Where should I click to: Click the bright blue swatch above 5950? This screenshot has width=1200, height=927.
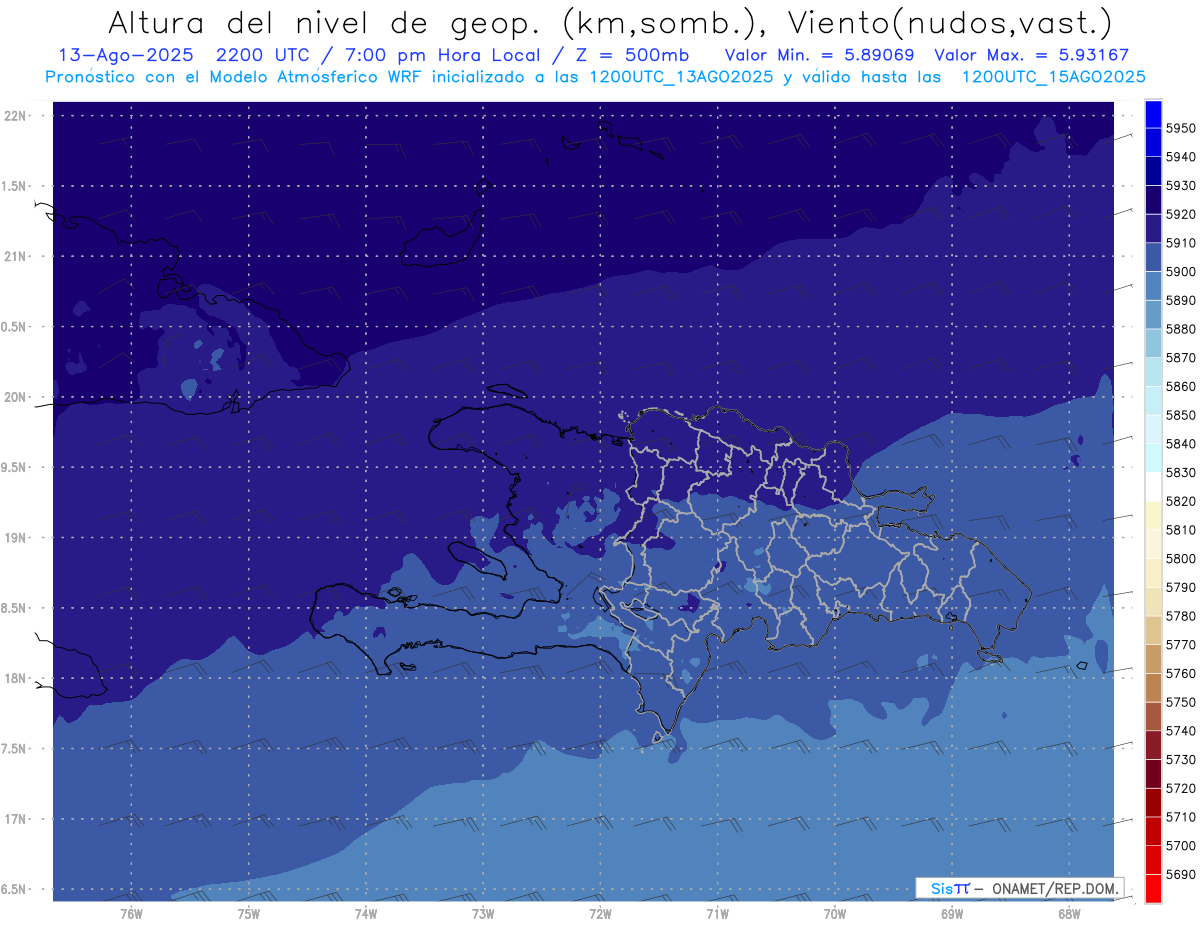coord(1153,114)
